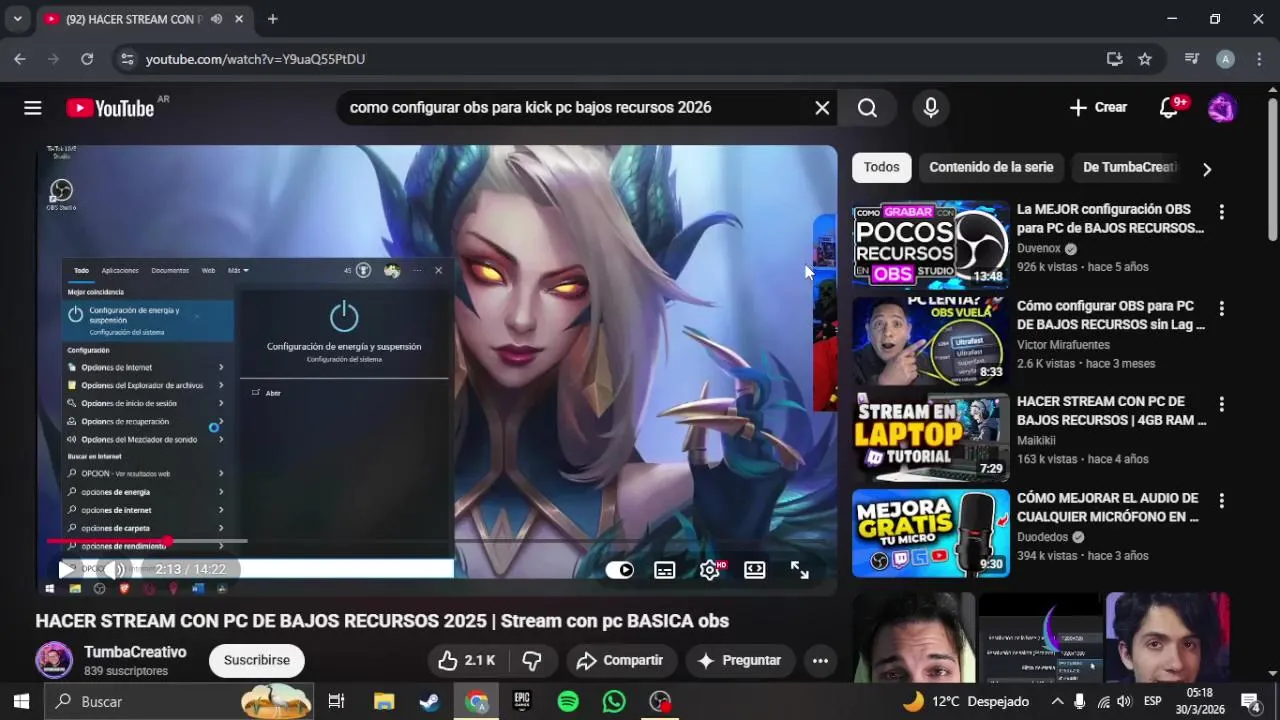Open the TumbaCreativo channel avatar
Viewport: 1280px width, 720px height.
click(x=54, y=660)
